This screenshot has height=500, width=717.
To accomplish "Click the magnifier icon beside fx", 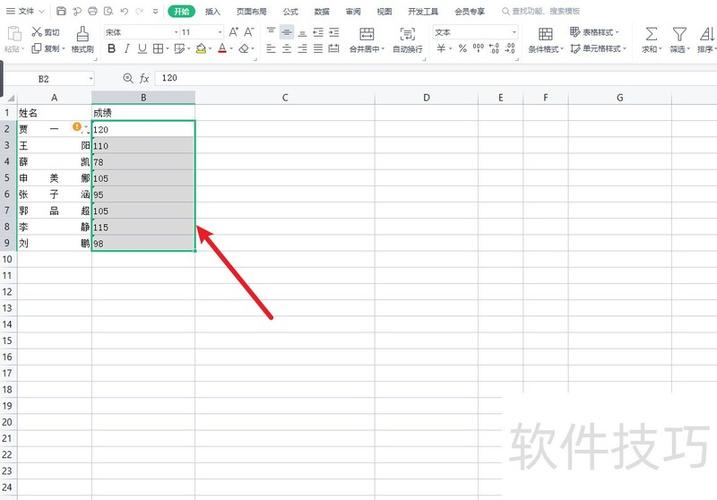I will tap(128, 78).
